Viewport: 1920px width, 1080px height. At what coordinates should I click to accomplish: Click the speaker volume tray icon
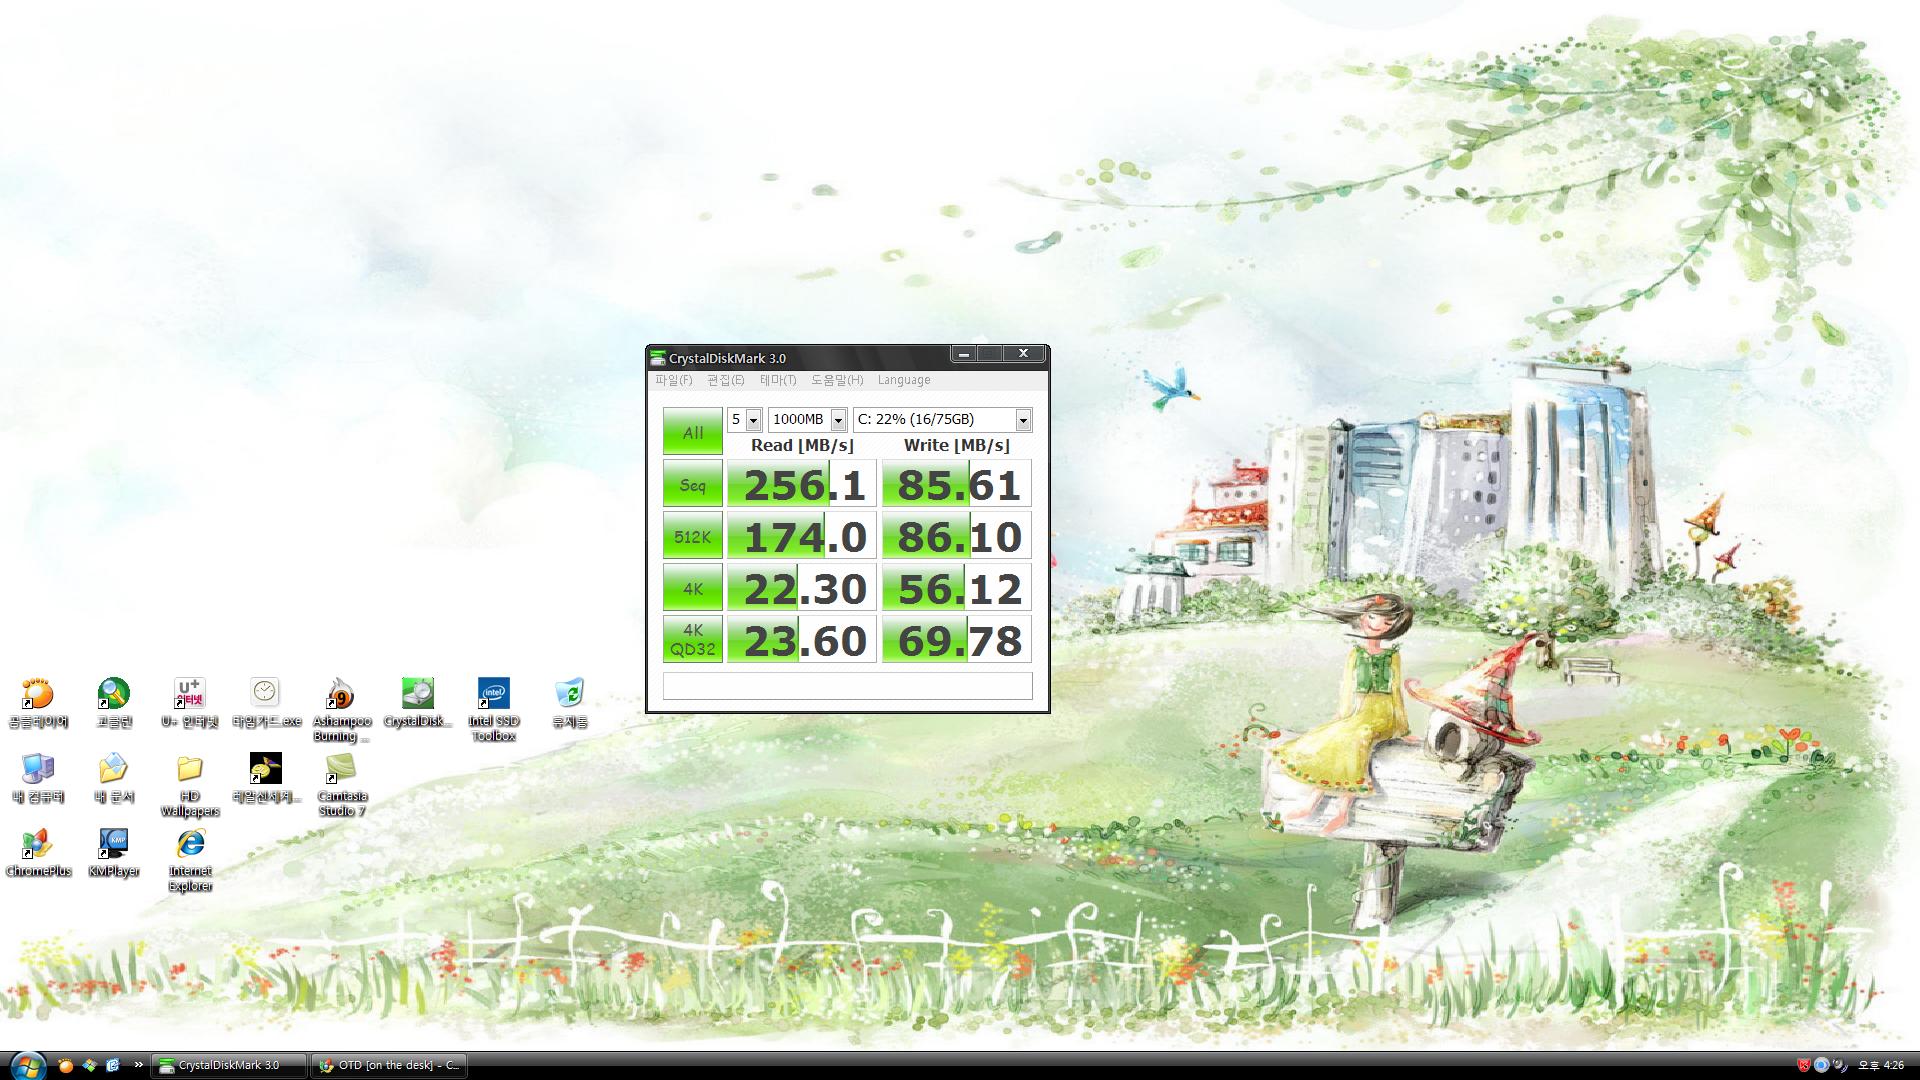(x=1840, y=1066)
